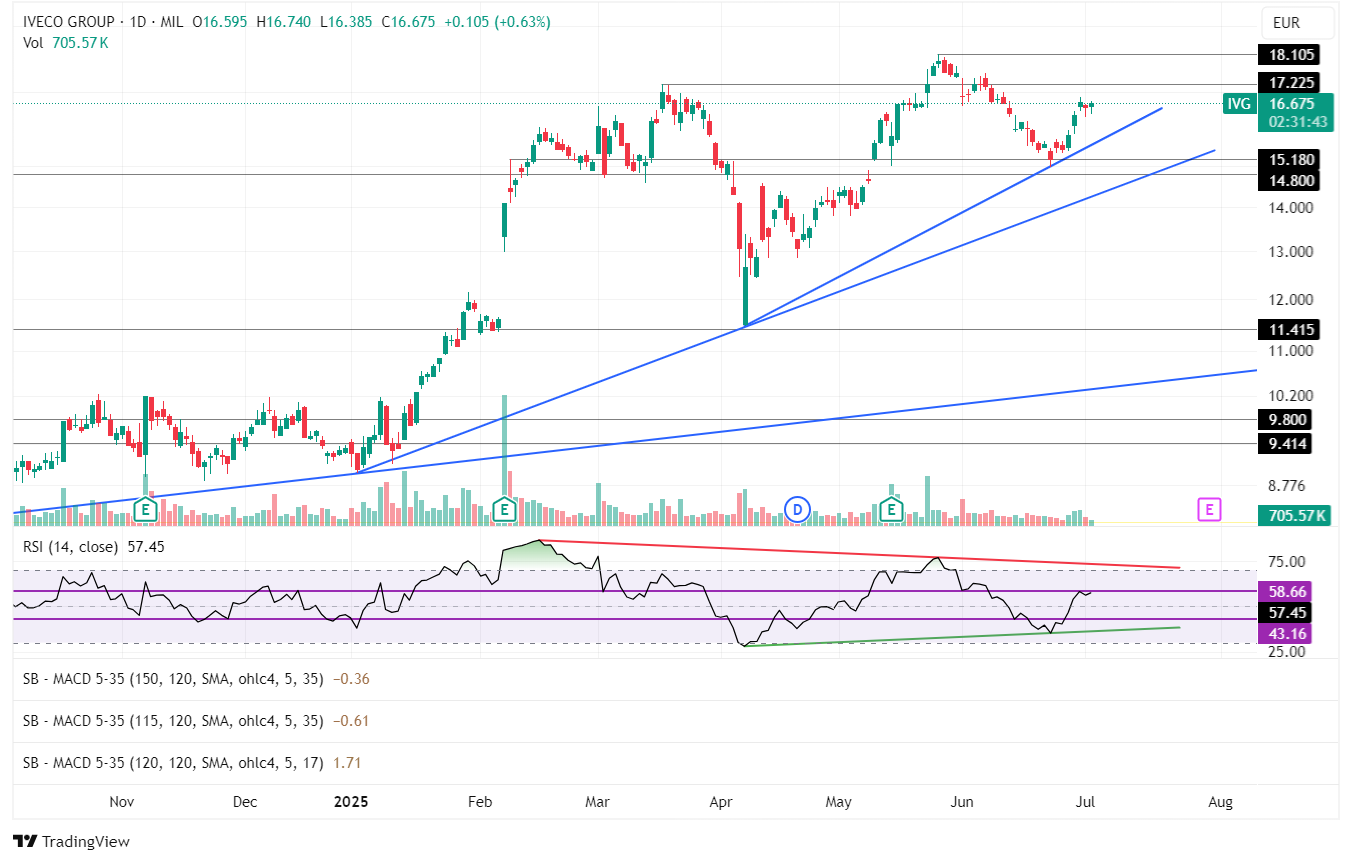Click the earnings E marker in February
The image size is (1352, 863).
pos(505,510)
